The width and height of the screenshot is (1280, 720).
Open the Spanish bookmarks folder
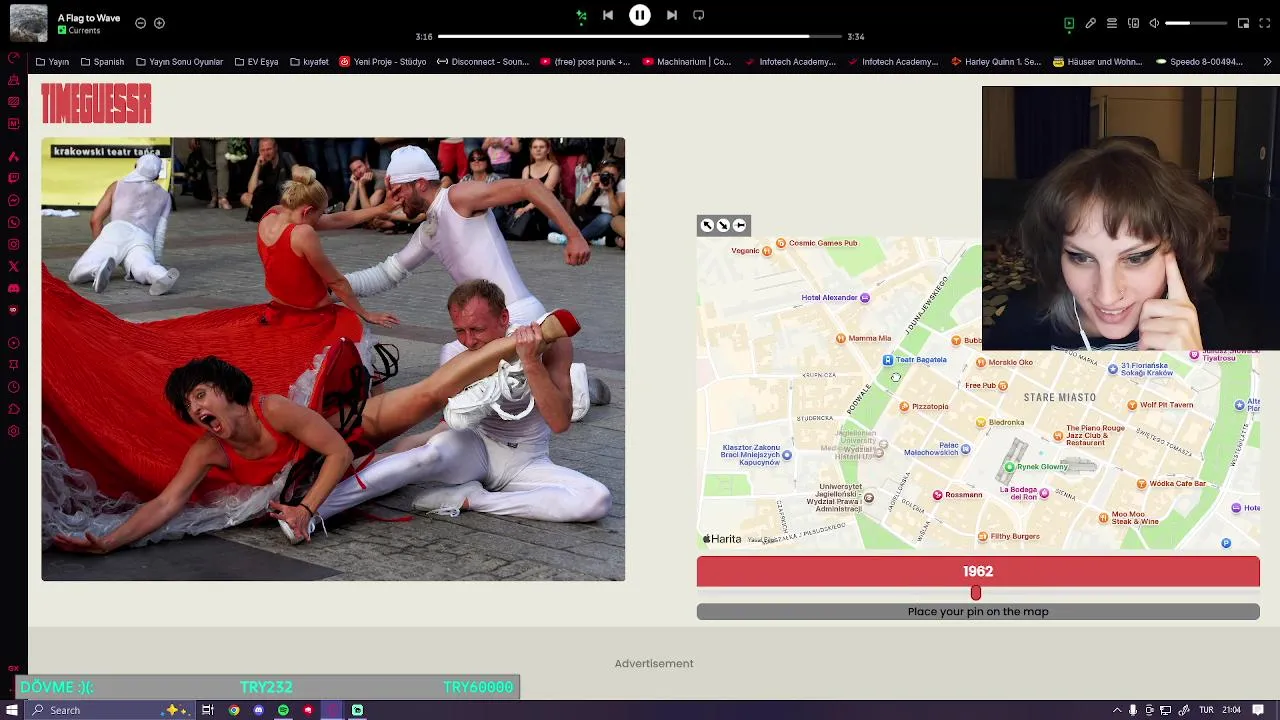pos(102,62)
